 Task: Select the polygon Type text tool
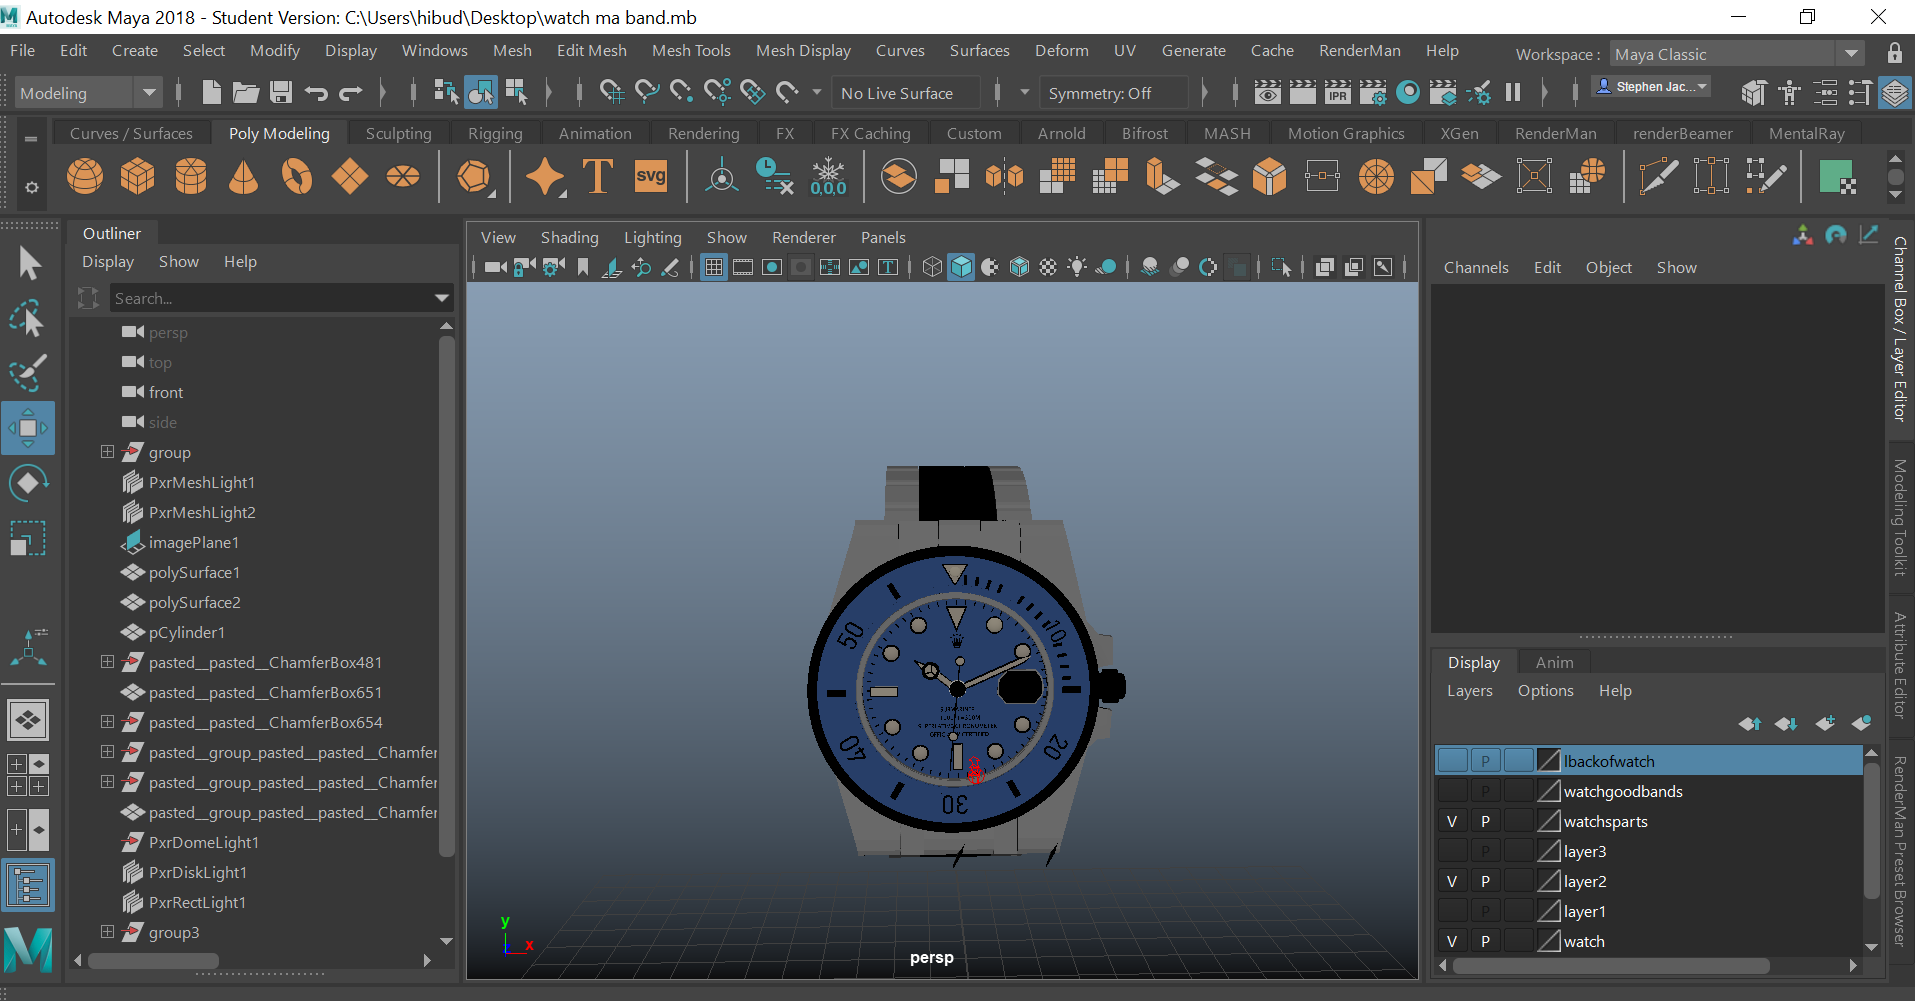(x=598, y=177)
